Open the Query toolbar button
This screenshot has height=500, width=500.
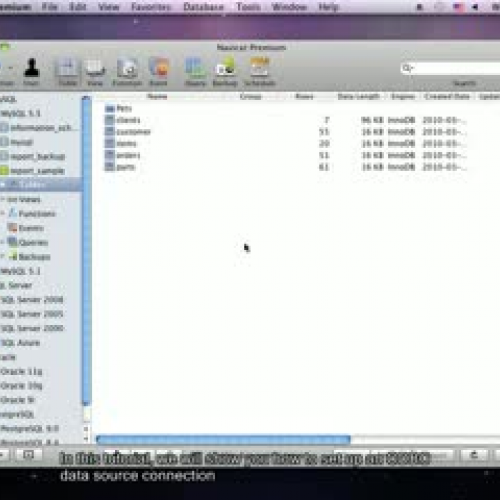(x=195, y=71)
